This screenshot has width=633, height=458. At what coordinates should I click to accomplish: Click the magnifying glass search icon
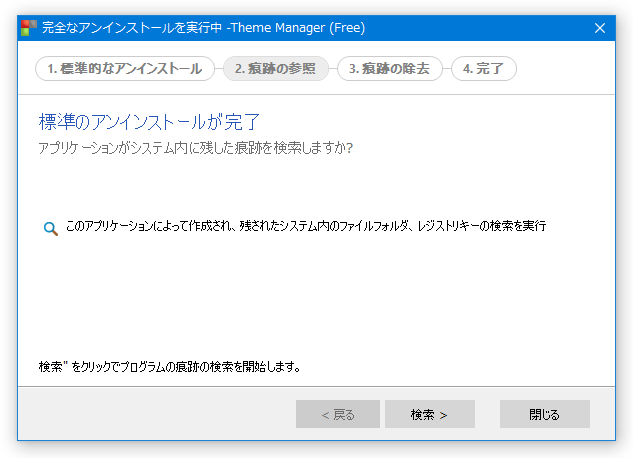click(x=50, y=228)
